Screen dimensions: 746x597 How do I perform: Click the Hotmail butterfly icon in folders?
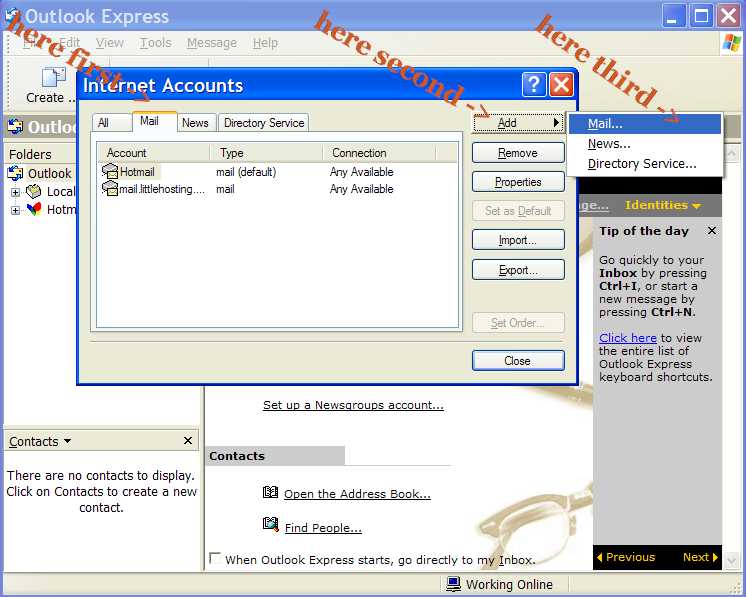click(34, 209)
